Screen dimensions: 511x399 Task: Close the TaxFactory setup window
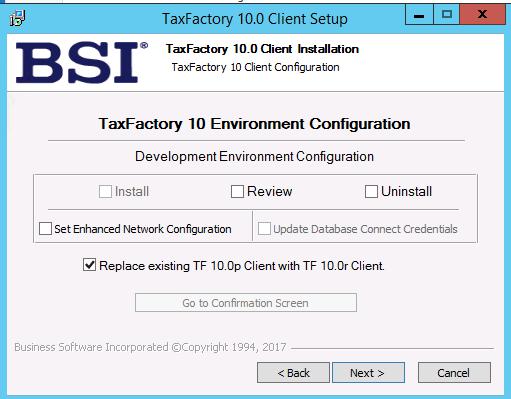tap(482, 14)
